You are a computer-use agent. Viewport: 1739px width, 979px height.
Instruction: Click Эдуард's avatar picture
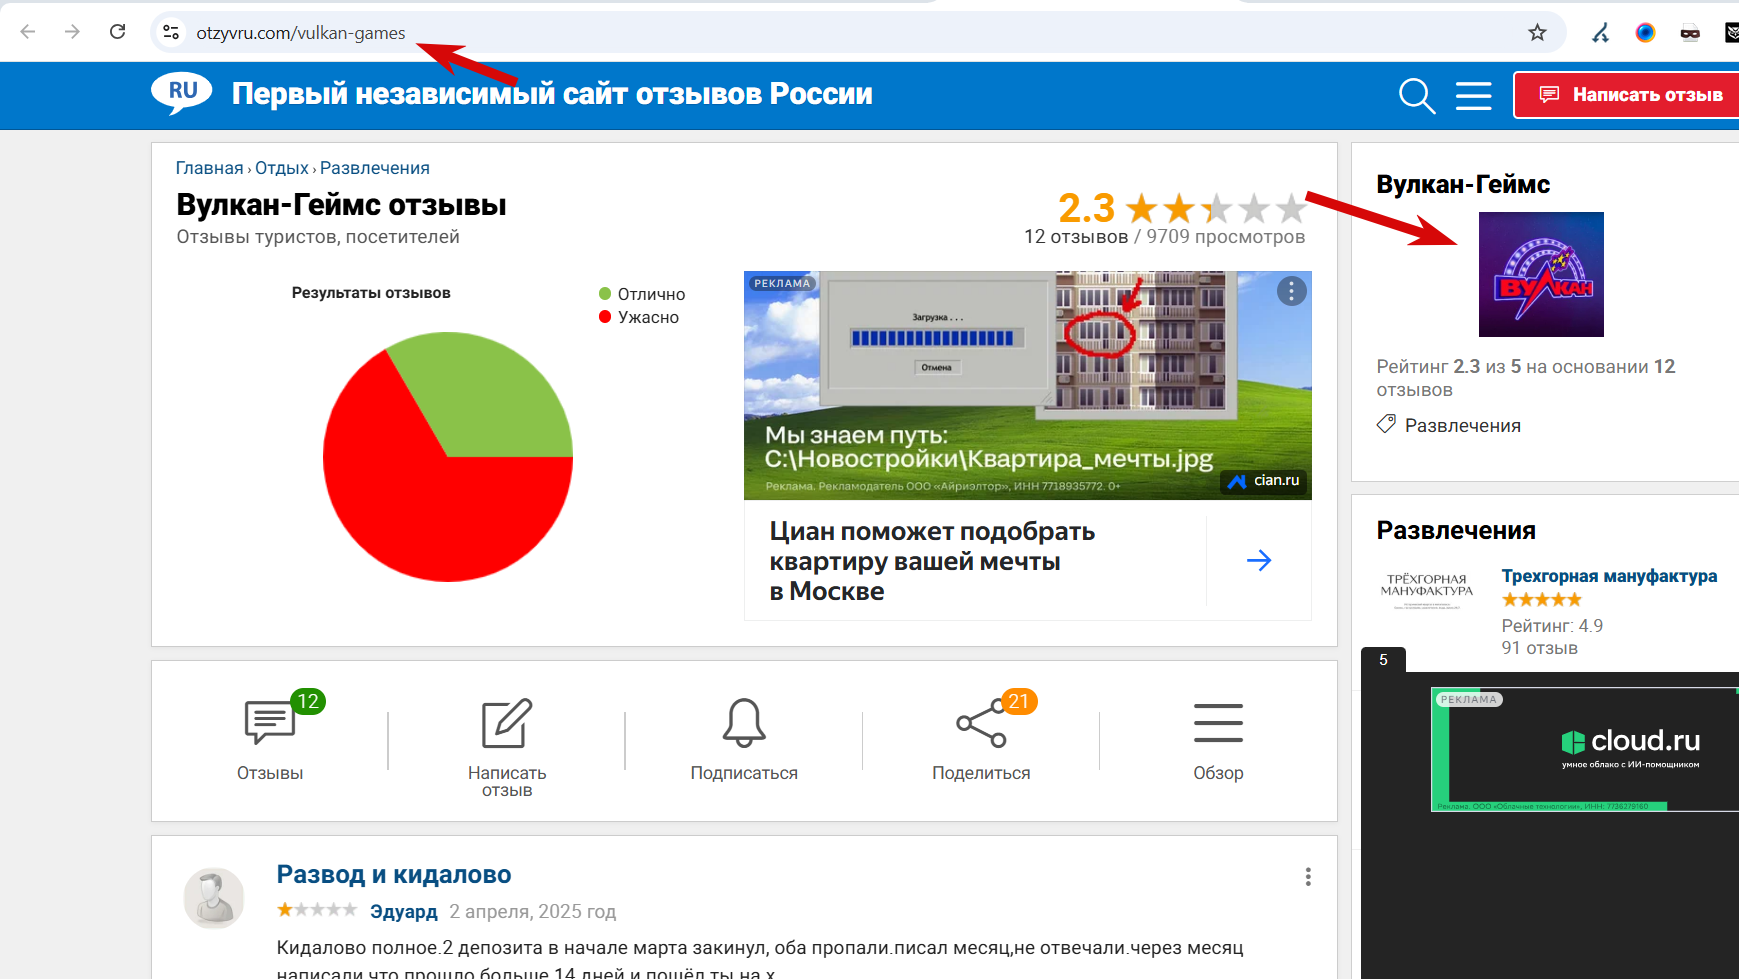click(214, 898)
